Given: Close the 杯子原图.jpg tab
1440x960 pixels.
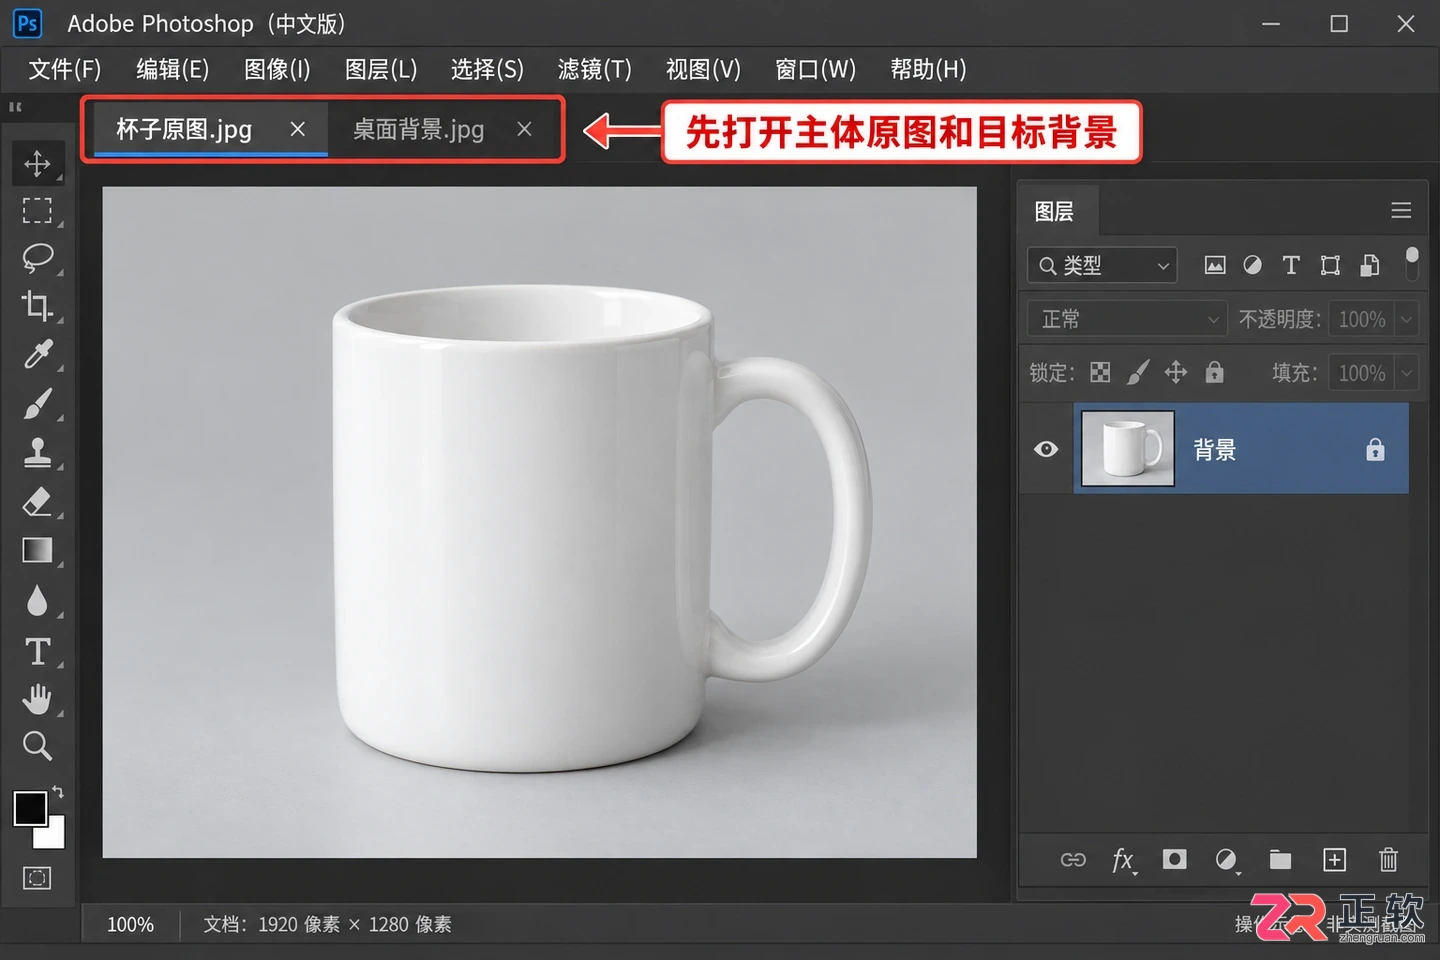Looking at the screenshot, I should tap(297, 129).
